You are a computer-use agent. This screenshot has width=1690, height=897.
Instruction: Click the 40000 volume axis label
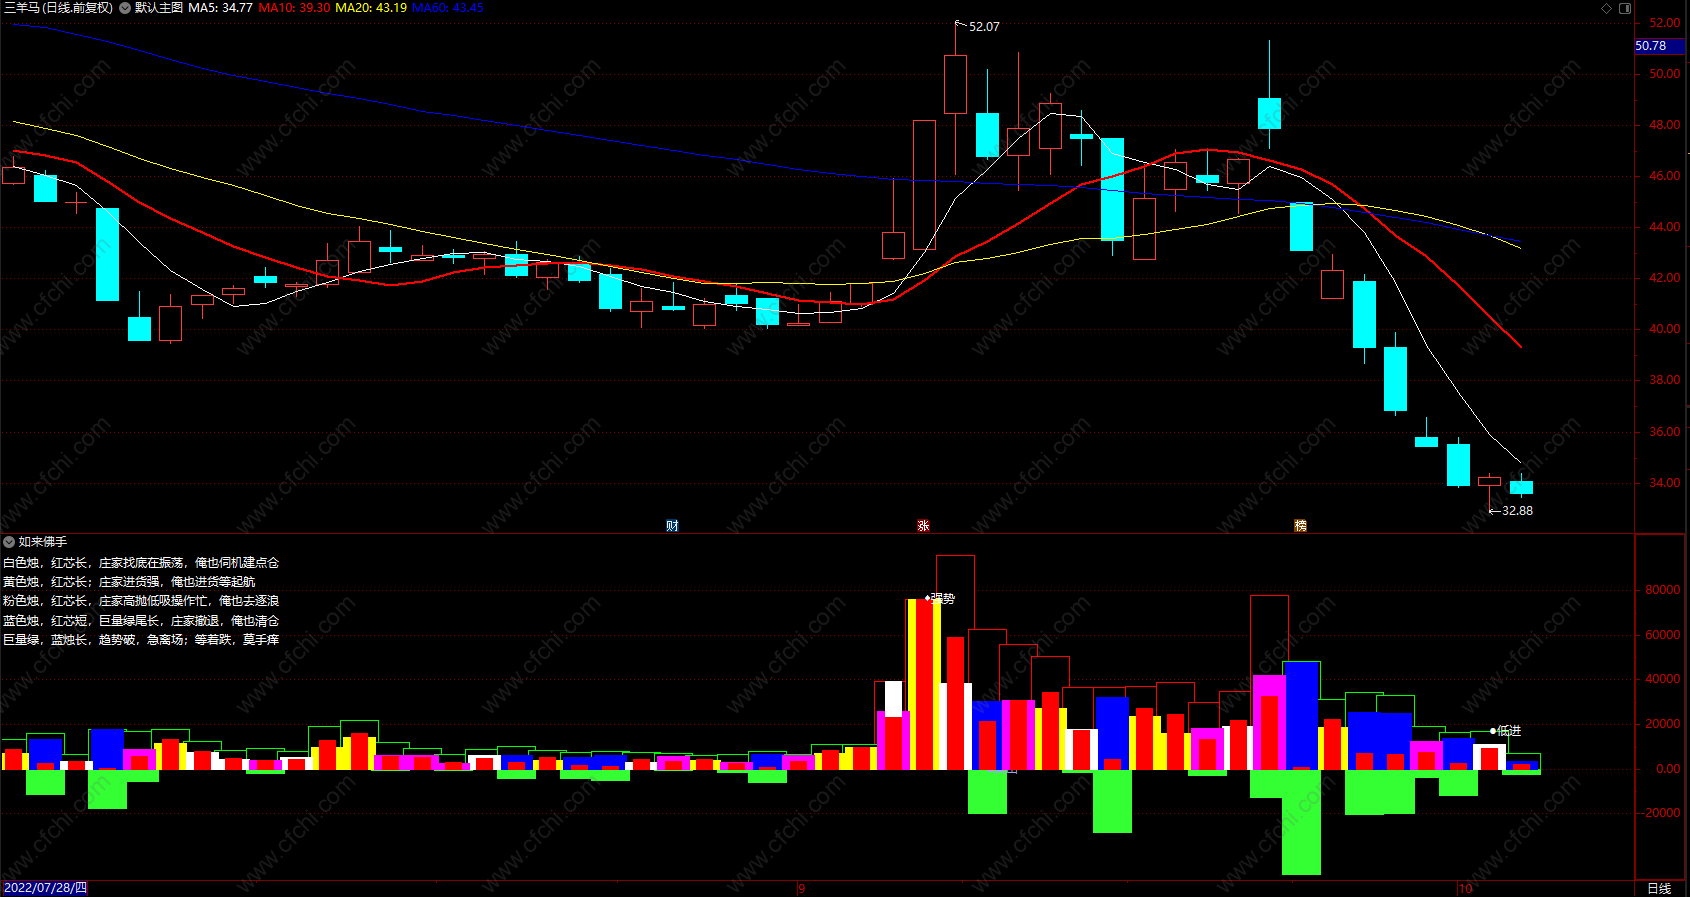tap(1662, 679)
